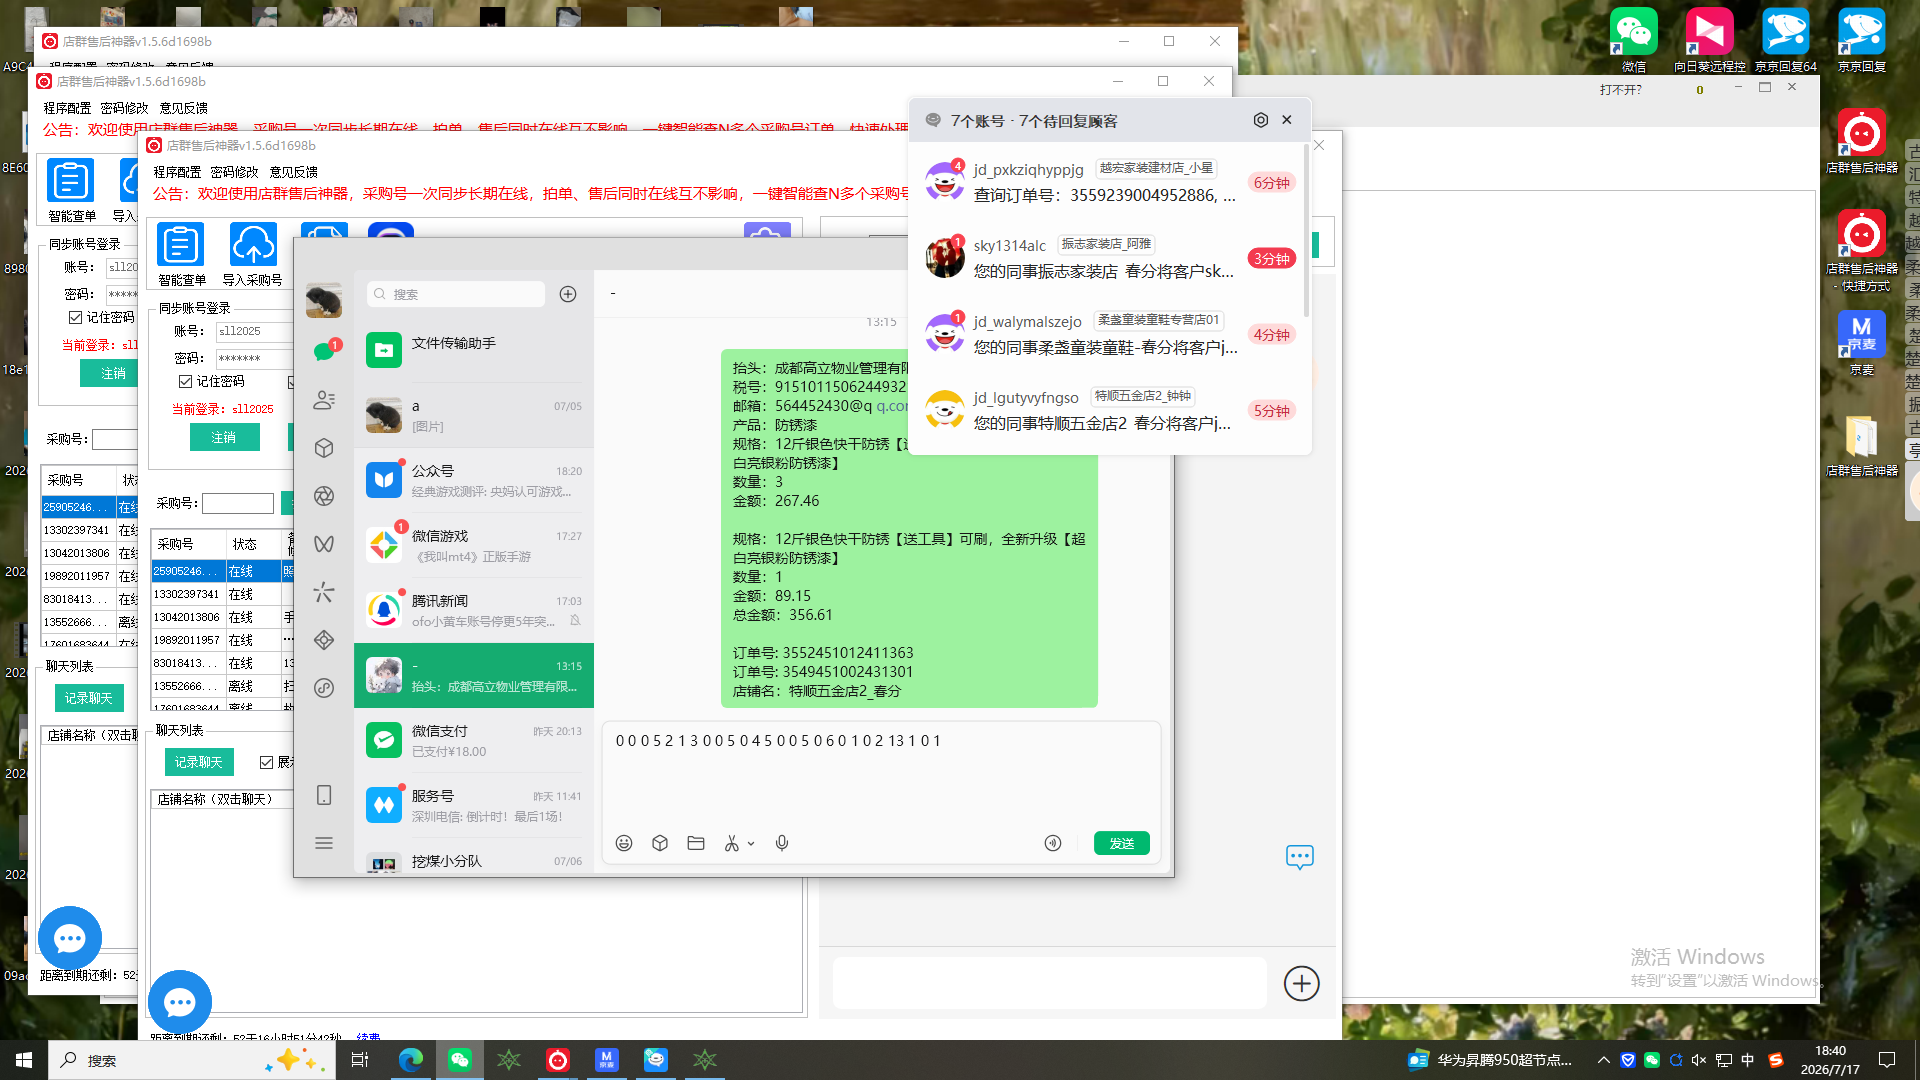Open 意见反馈 menu in middle 店群售后神器 window

[183, 108]
